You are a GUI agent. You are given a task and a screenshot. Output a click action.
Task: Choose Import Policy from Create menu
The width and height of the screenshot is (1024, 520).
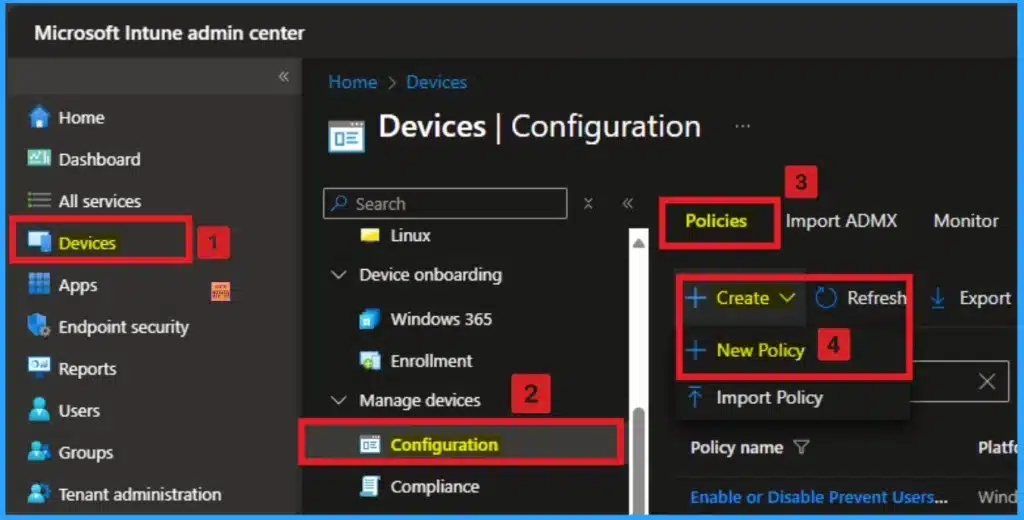[x=769, y=397]
